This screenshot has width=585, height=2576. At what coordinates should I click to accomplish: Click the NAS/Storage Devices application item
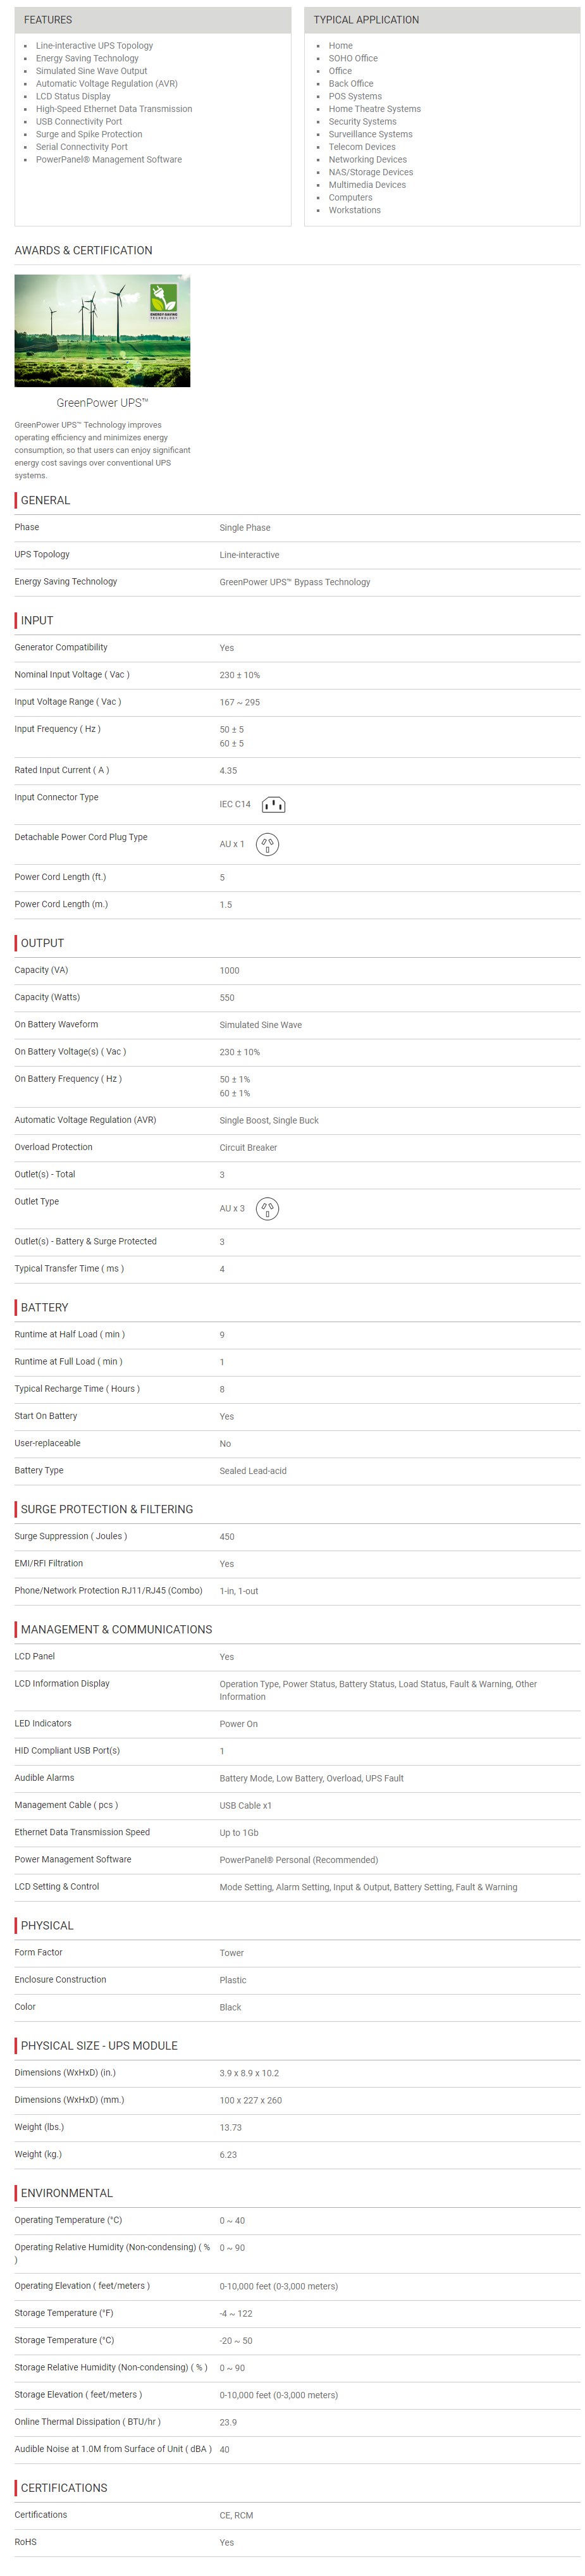pyautogui.click(x=371, y=173)
